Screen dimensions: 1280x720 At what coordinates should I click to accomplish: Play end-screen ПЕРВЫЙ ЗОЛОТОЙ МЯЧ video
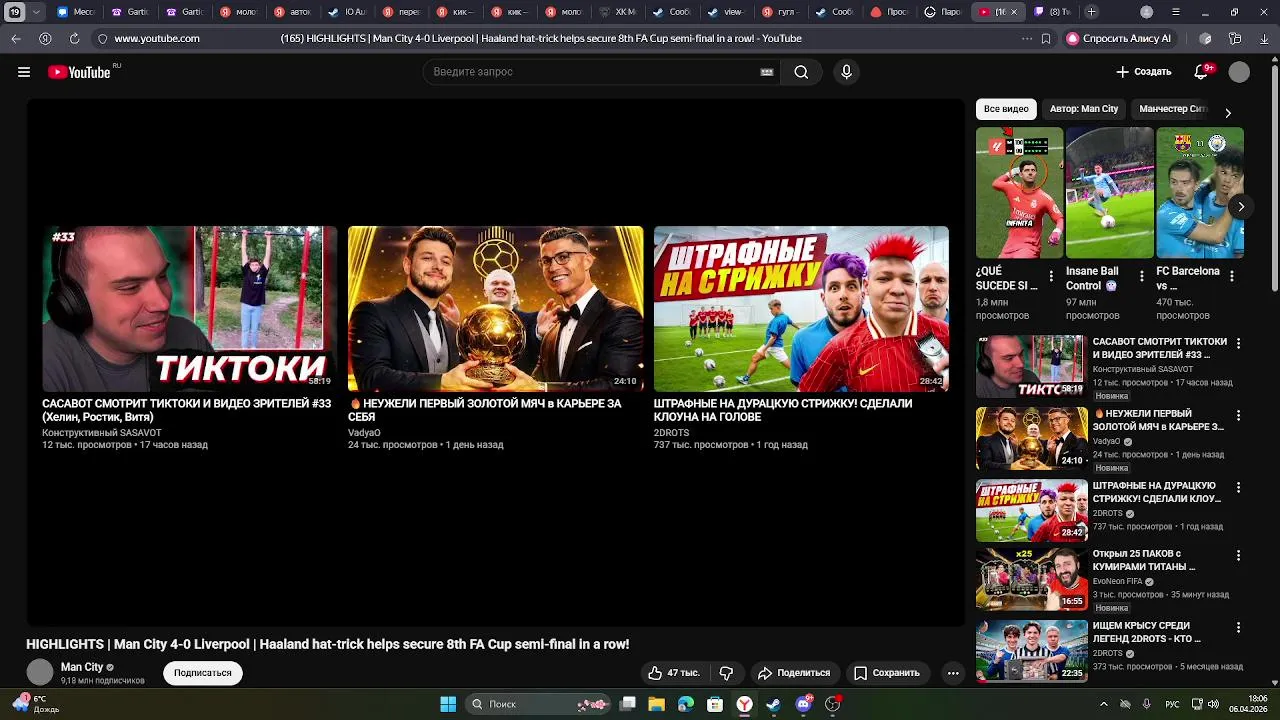[x=495, y=308]
